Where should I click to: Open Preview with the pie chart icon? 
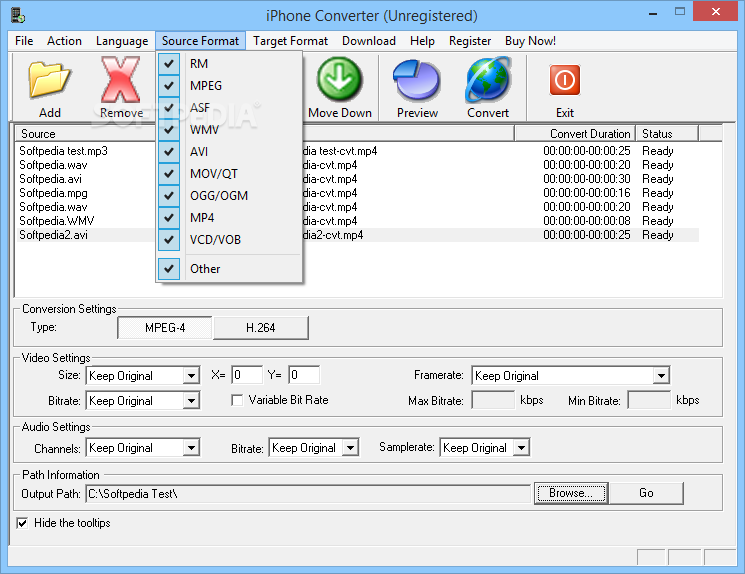(417, 80)
